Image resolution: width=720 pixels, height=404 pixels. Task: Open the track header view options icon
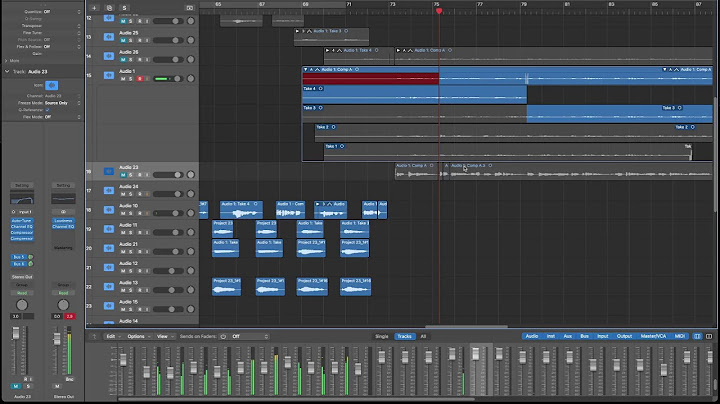(x=190, y=8)
